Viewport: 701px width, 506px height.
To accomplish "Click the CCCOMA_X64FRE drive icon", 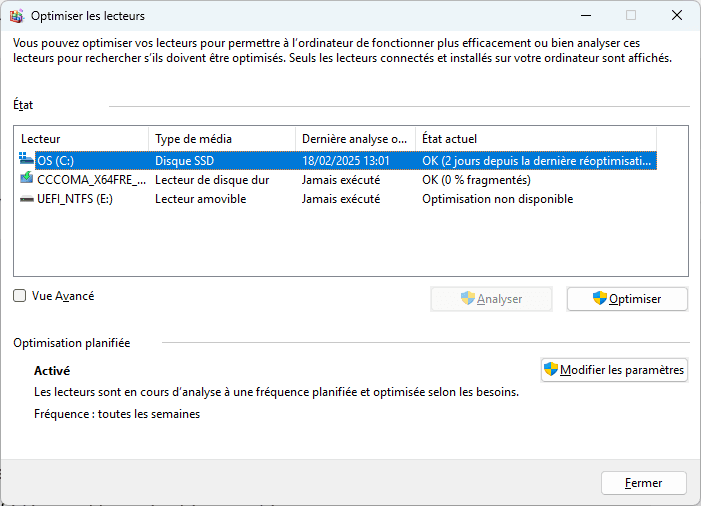I will point(27,178).
